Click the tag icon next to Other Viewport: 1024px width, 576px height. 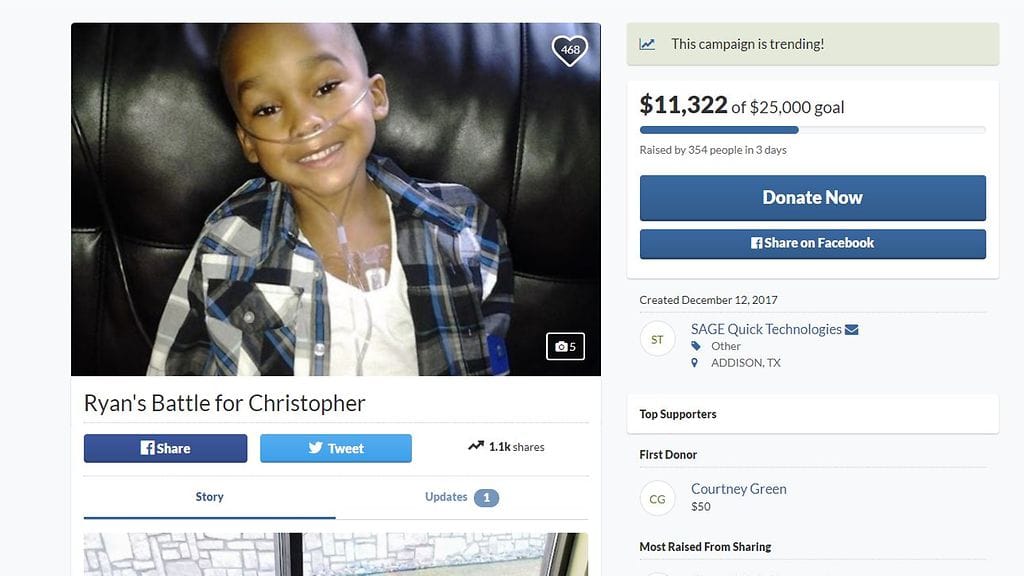click(x=696, y=346)
